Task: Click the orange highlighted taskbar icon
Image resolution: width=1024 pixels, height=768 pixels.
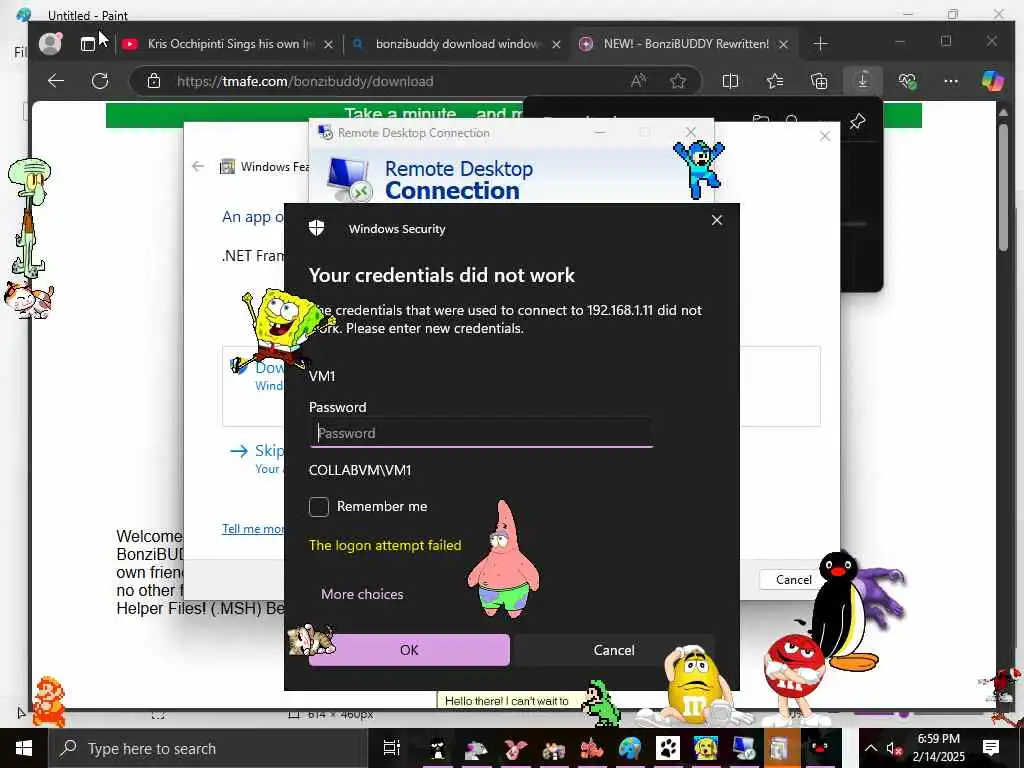Action: point(780,748)
